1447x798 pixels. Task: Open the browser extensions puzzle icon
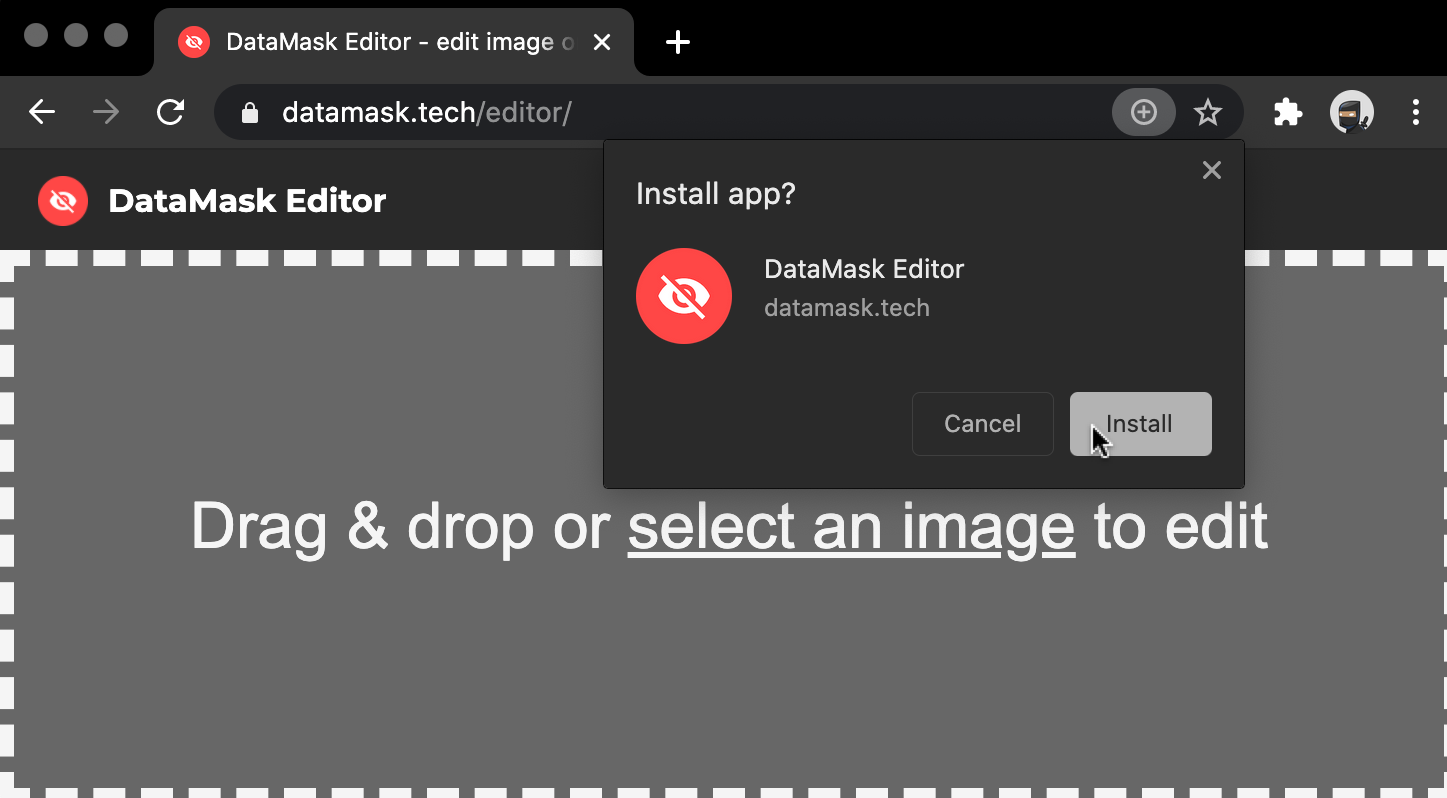[x=1287, y=112]
